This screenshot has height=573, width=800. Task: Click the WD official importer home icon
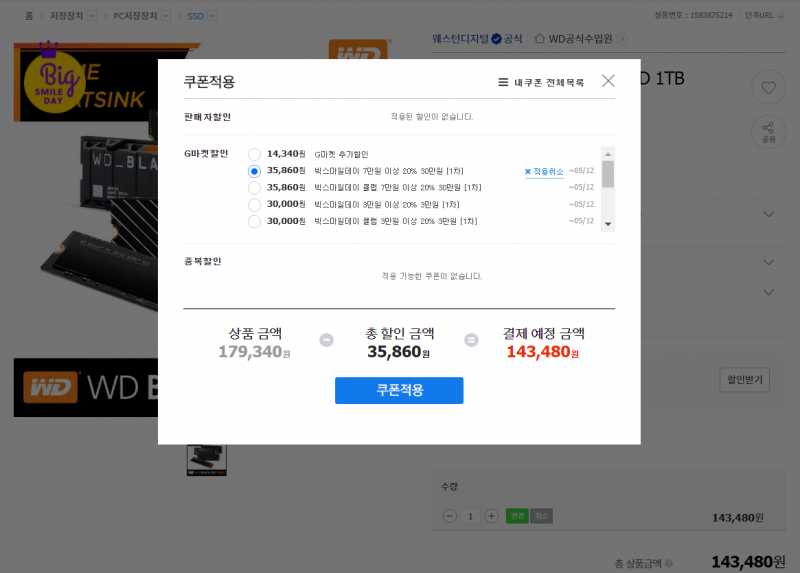click(x=539, y=39)
